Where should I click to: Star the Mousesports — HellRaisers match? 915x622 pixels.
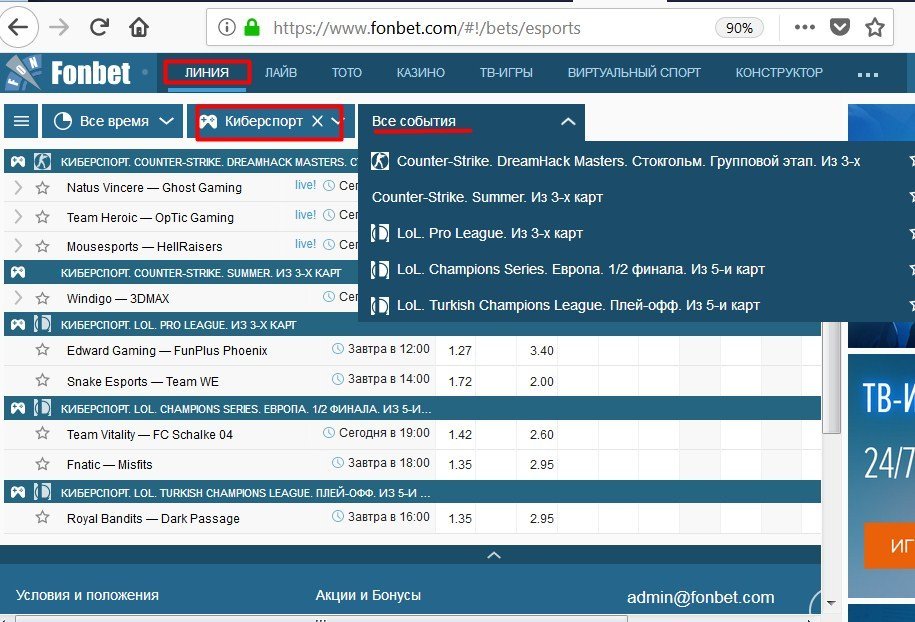(x=43, y=246)
